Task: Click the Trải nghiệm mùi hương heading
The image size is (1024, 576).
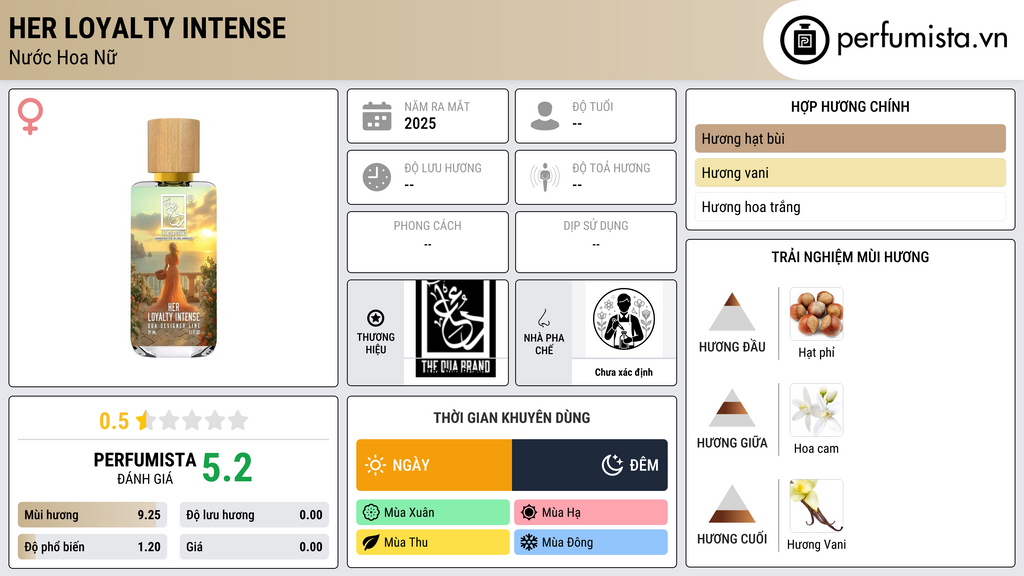Action: click(x=850, y=257)
